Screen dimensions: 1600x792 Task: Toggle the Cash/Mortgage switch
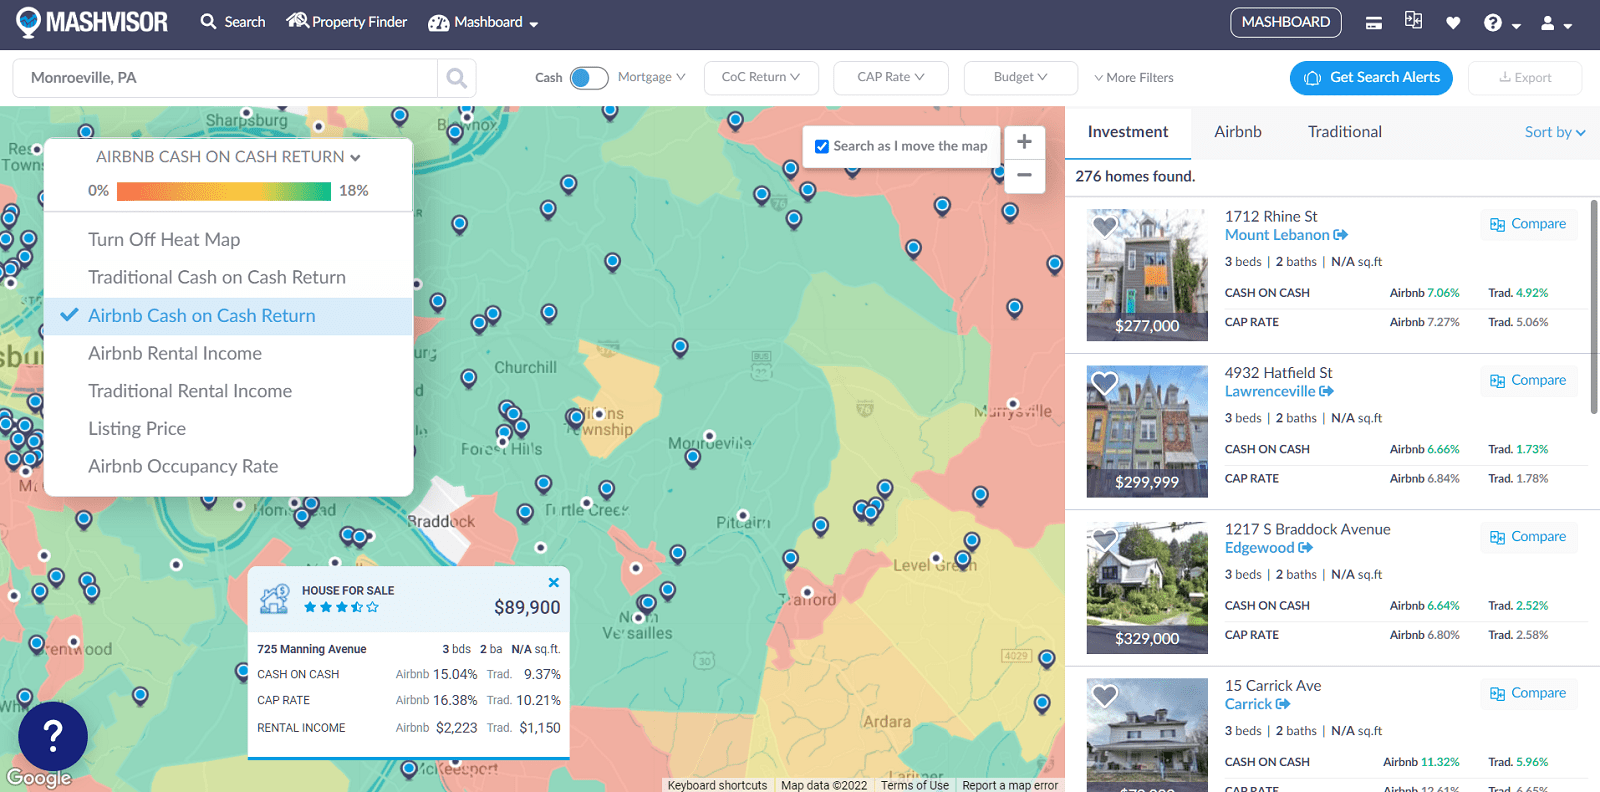pos(589,78)
